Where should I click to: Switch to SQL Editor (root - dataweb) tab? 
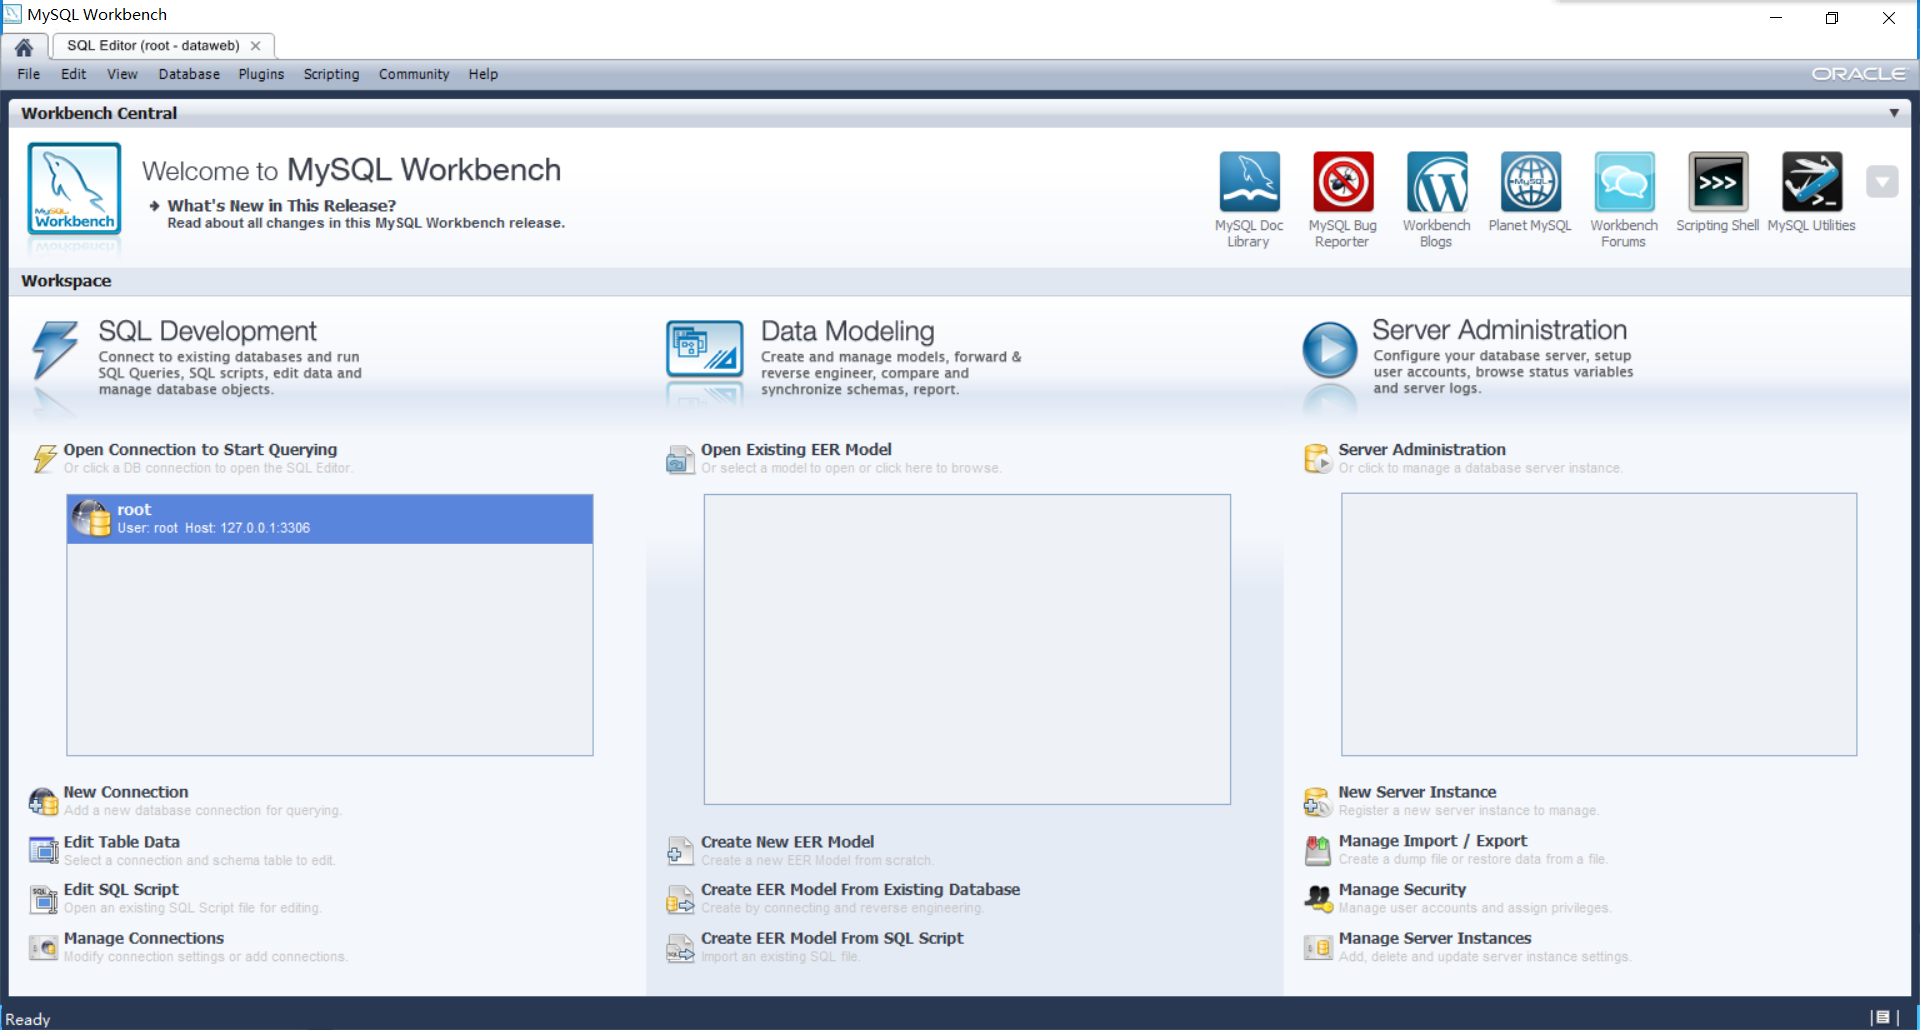click(153, 46)
